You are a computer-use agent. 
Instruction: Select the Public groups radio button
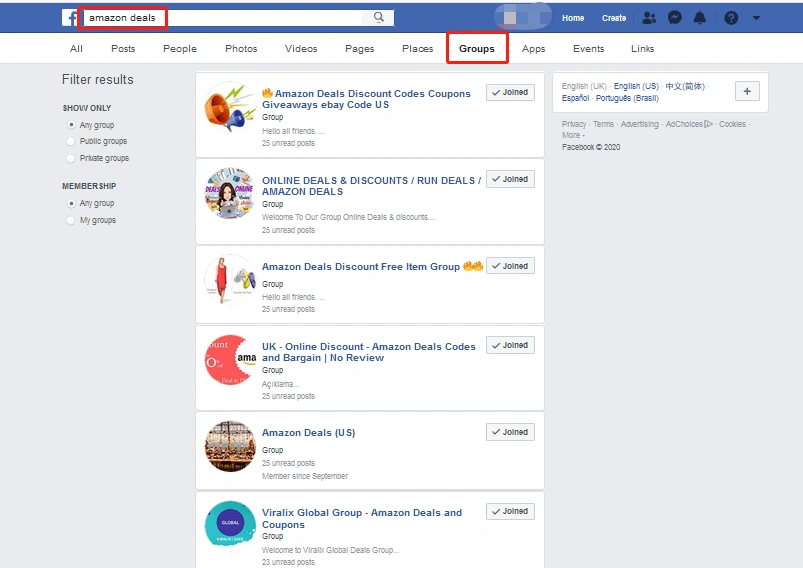(71, 142)
